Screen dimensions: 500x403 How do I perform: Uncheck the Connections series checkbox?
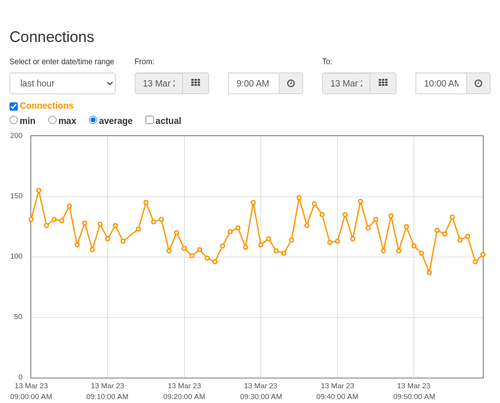(x=14, y=106)
